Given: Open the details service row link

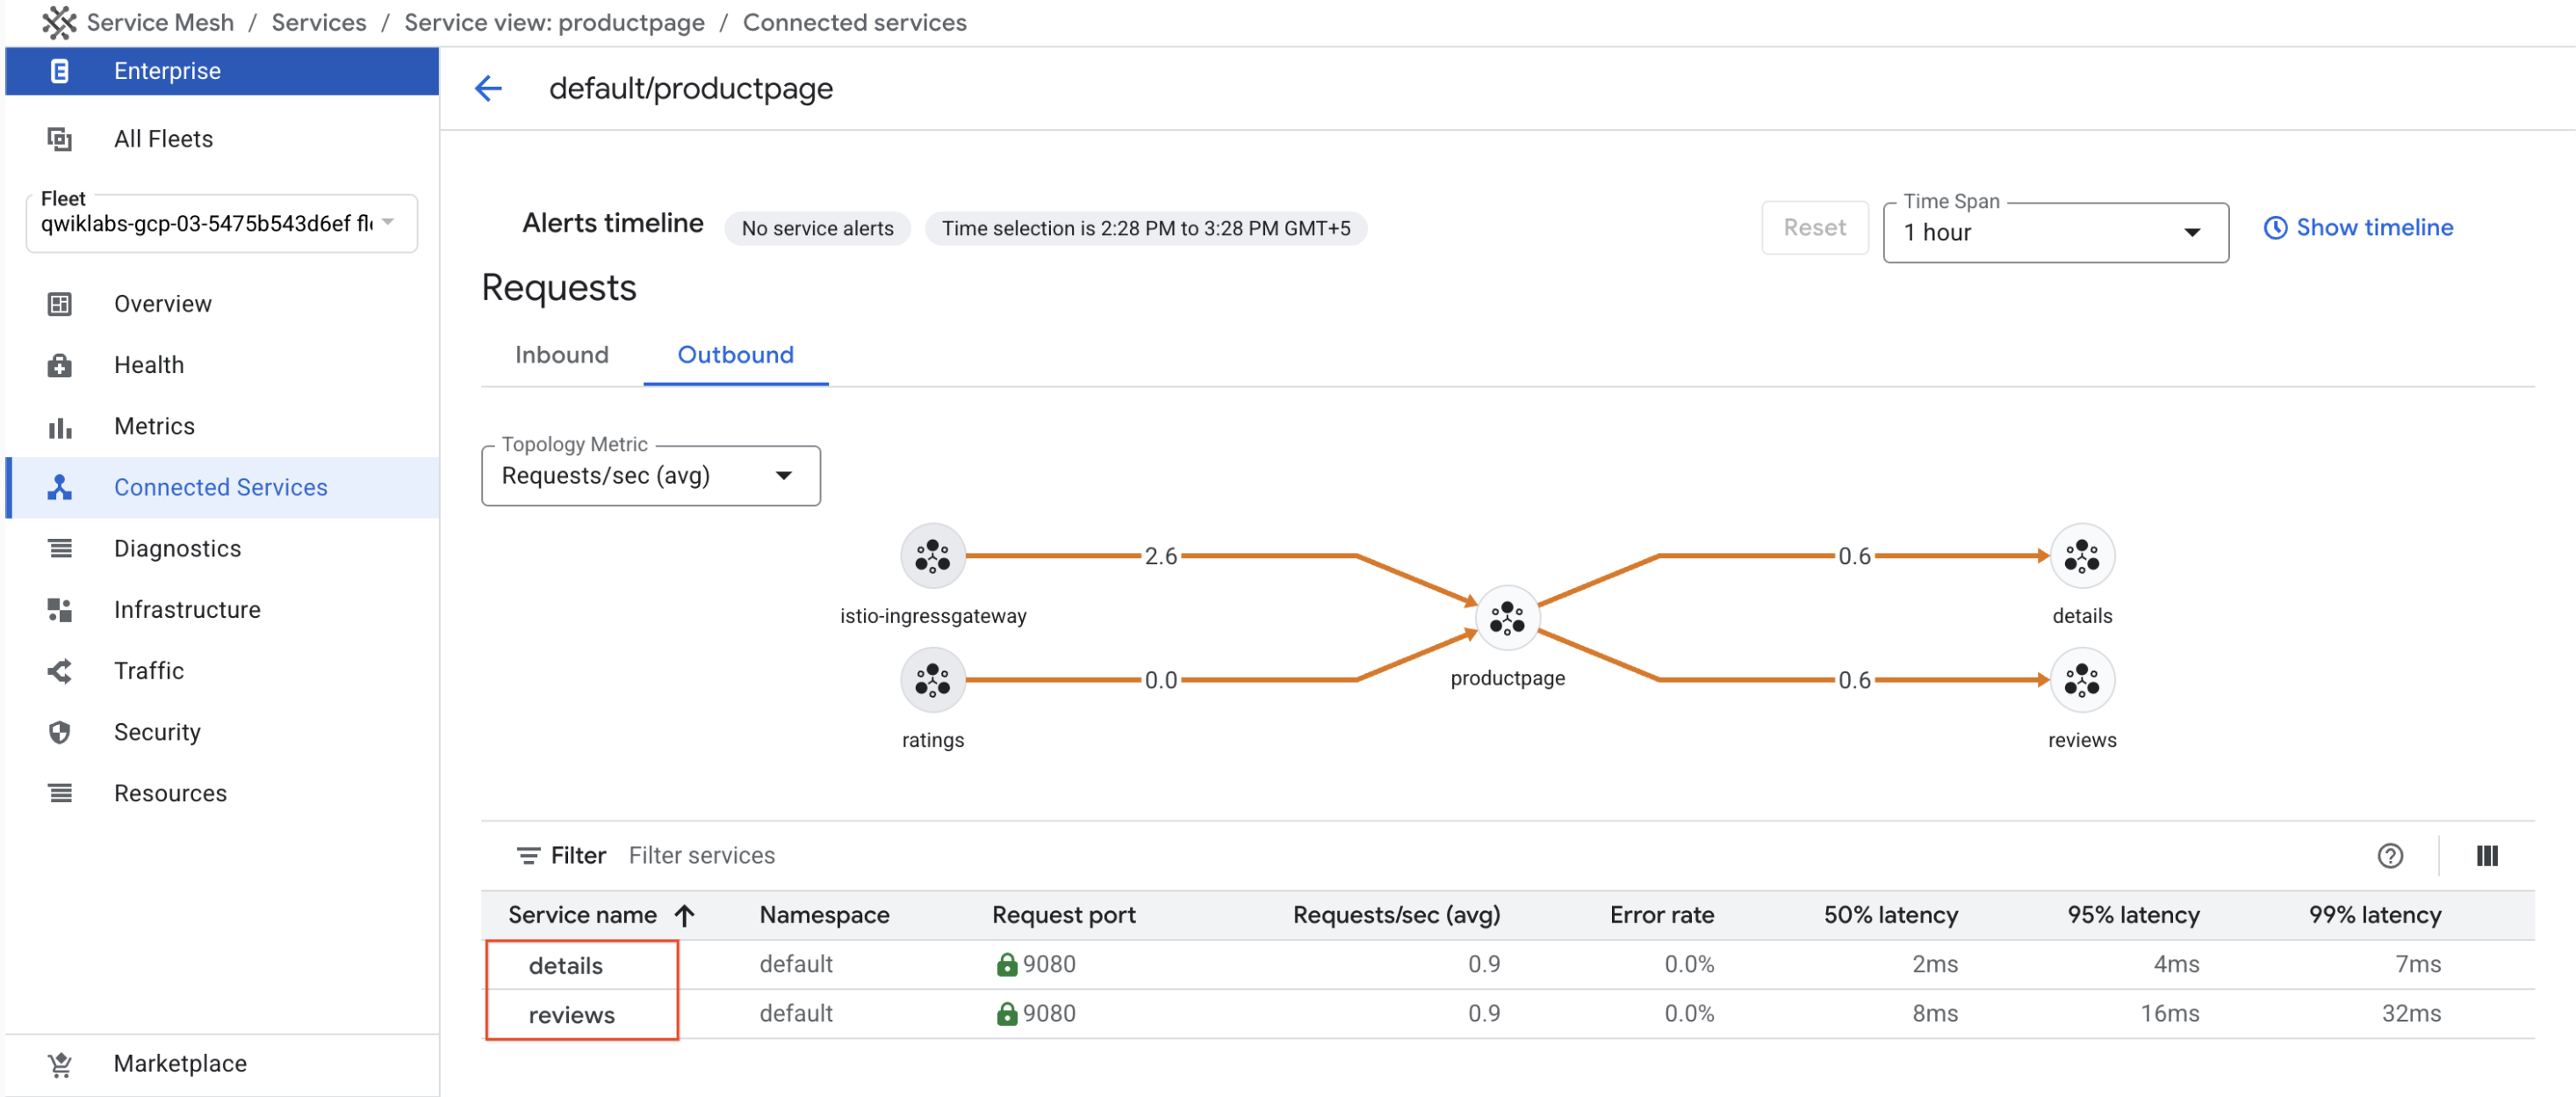Looking at the screenshot, I should [566, 966].
